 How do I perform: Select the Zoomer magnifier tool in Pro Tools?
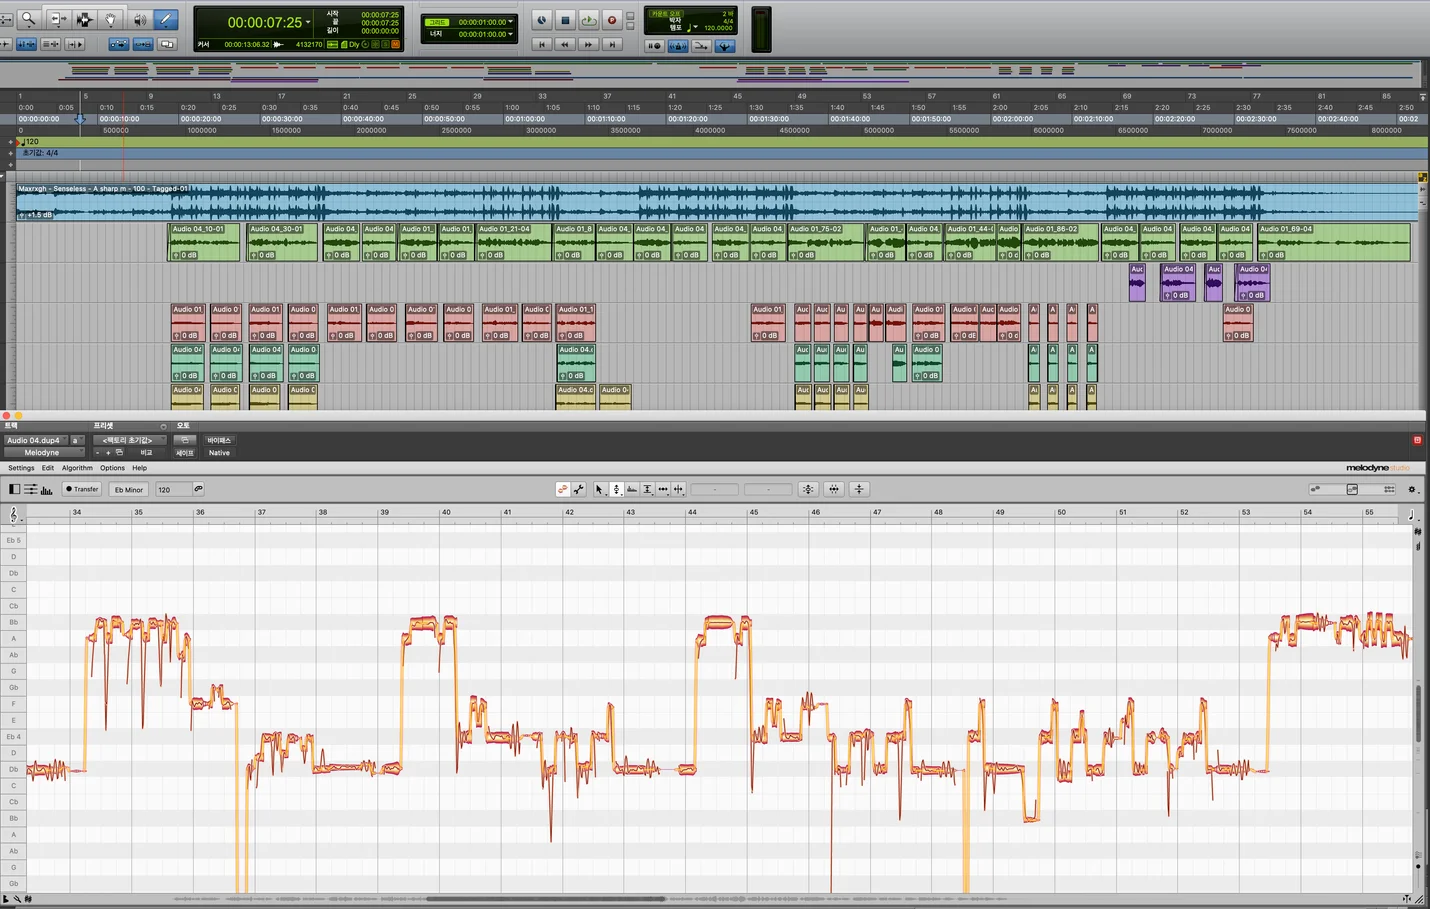click(x=29, y=19)
